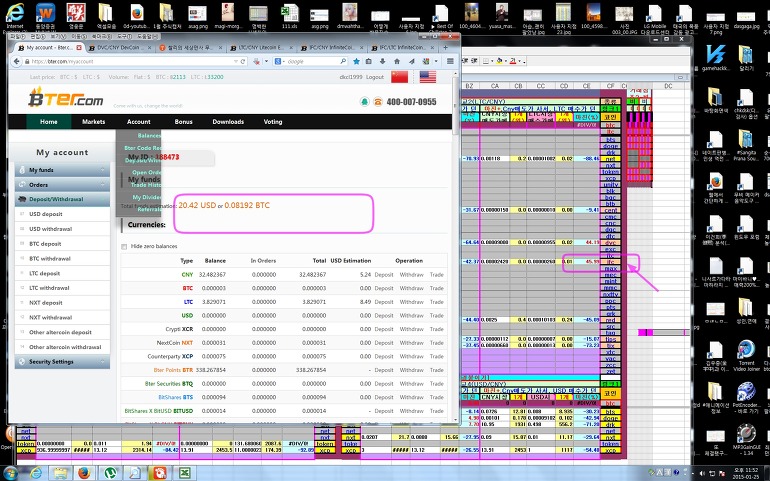This screenshot has width=770, height=481.
Task: Open the Markets navigation menu
Action: (93, 122)
